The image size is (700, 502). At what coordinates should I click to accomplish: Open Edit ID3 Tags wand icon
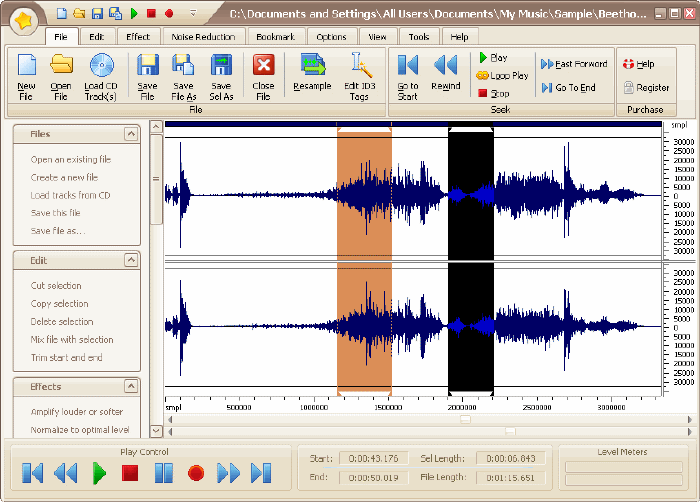(360, 65)
